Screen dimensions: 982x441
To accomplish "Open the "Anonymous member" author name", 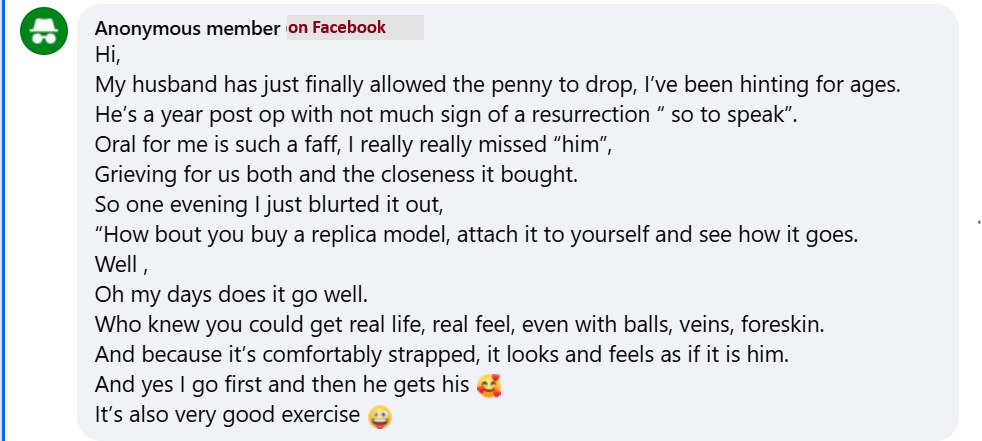I will click(187, 28).
